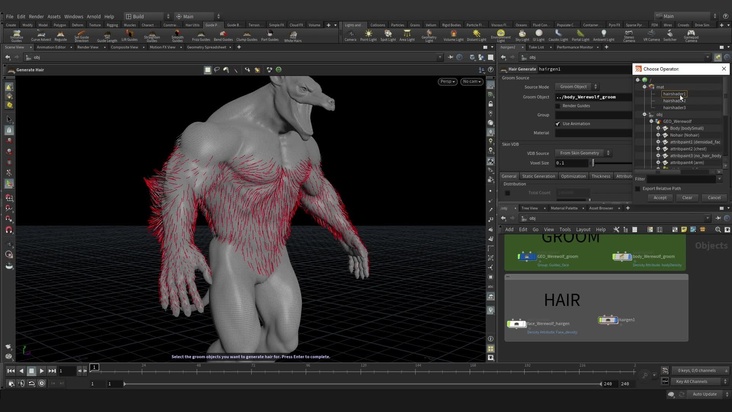Click the Clear button in dialog
Viewport: 732px width, 412px height.
[x=687, y=197]
